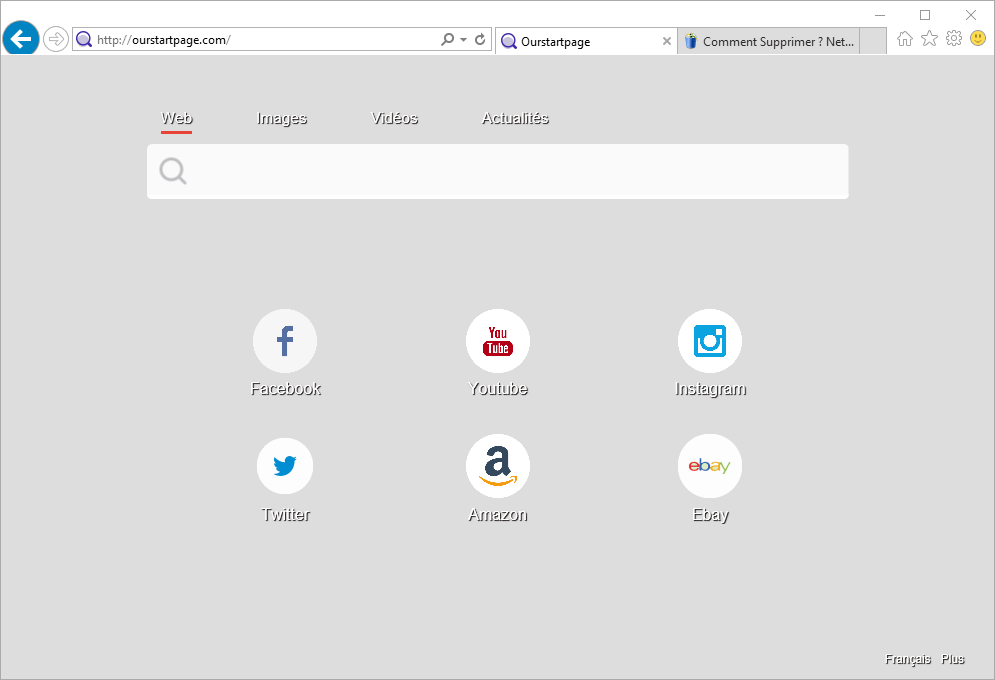Open the YouTube shortcut icon
The height and width of the screenshot is (680, 995).
[498, 341]
